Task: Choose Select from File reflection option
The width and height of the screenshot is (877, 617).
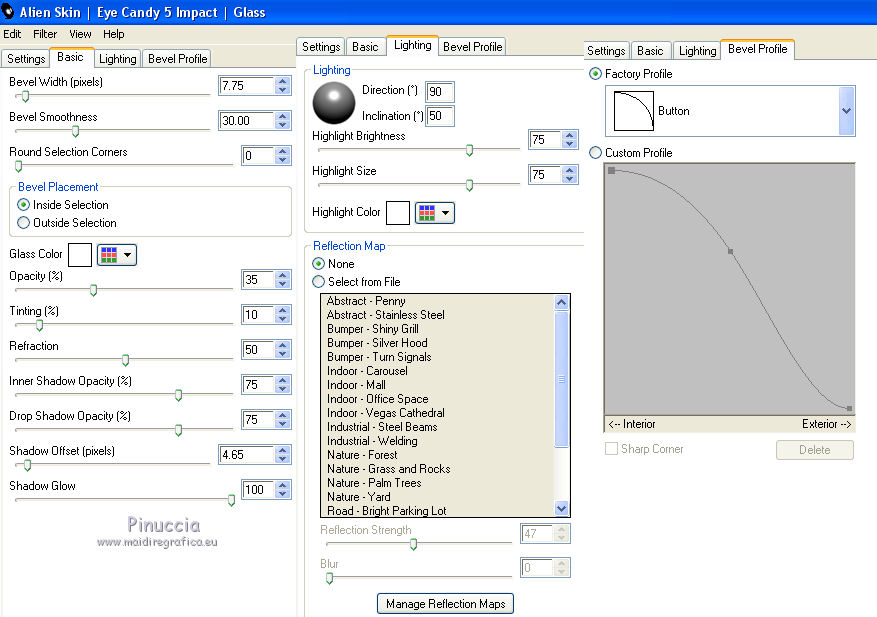Action: point(319,282)
